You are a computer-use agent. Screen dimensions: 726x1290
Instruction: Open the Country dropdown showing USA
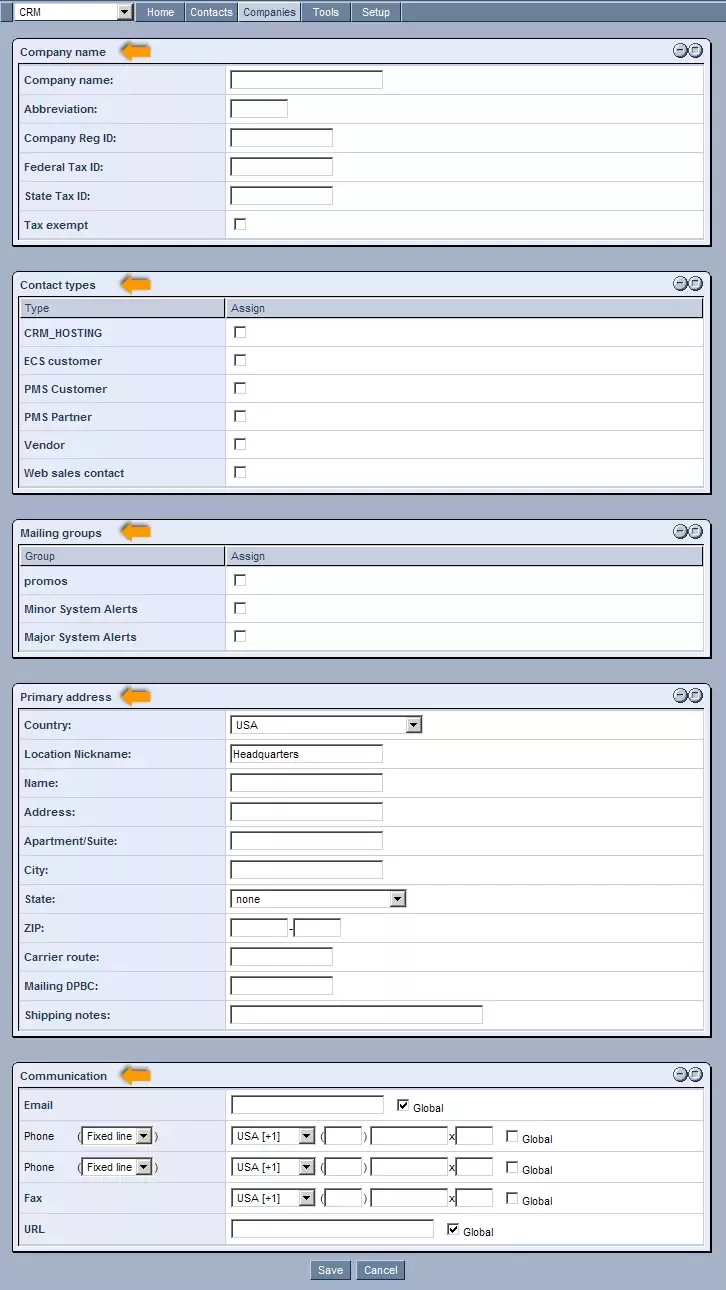pyautogui.click(x=326, y=725)
